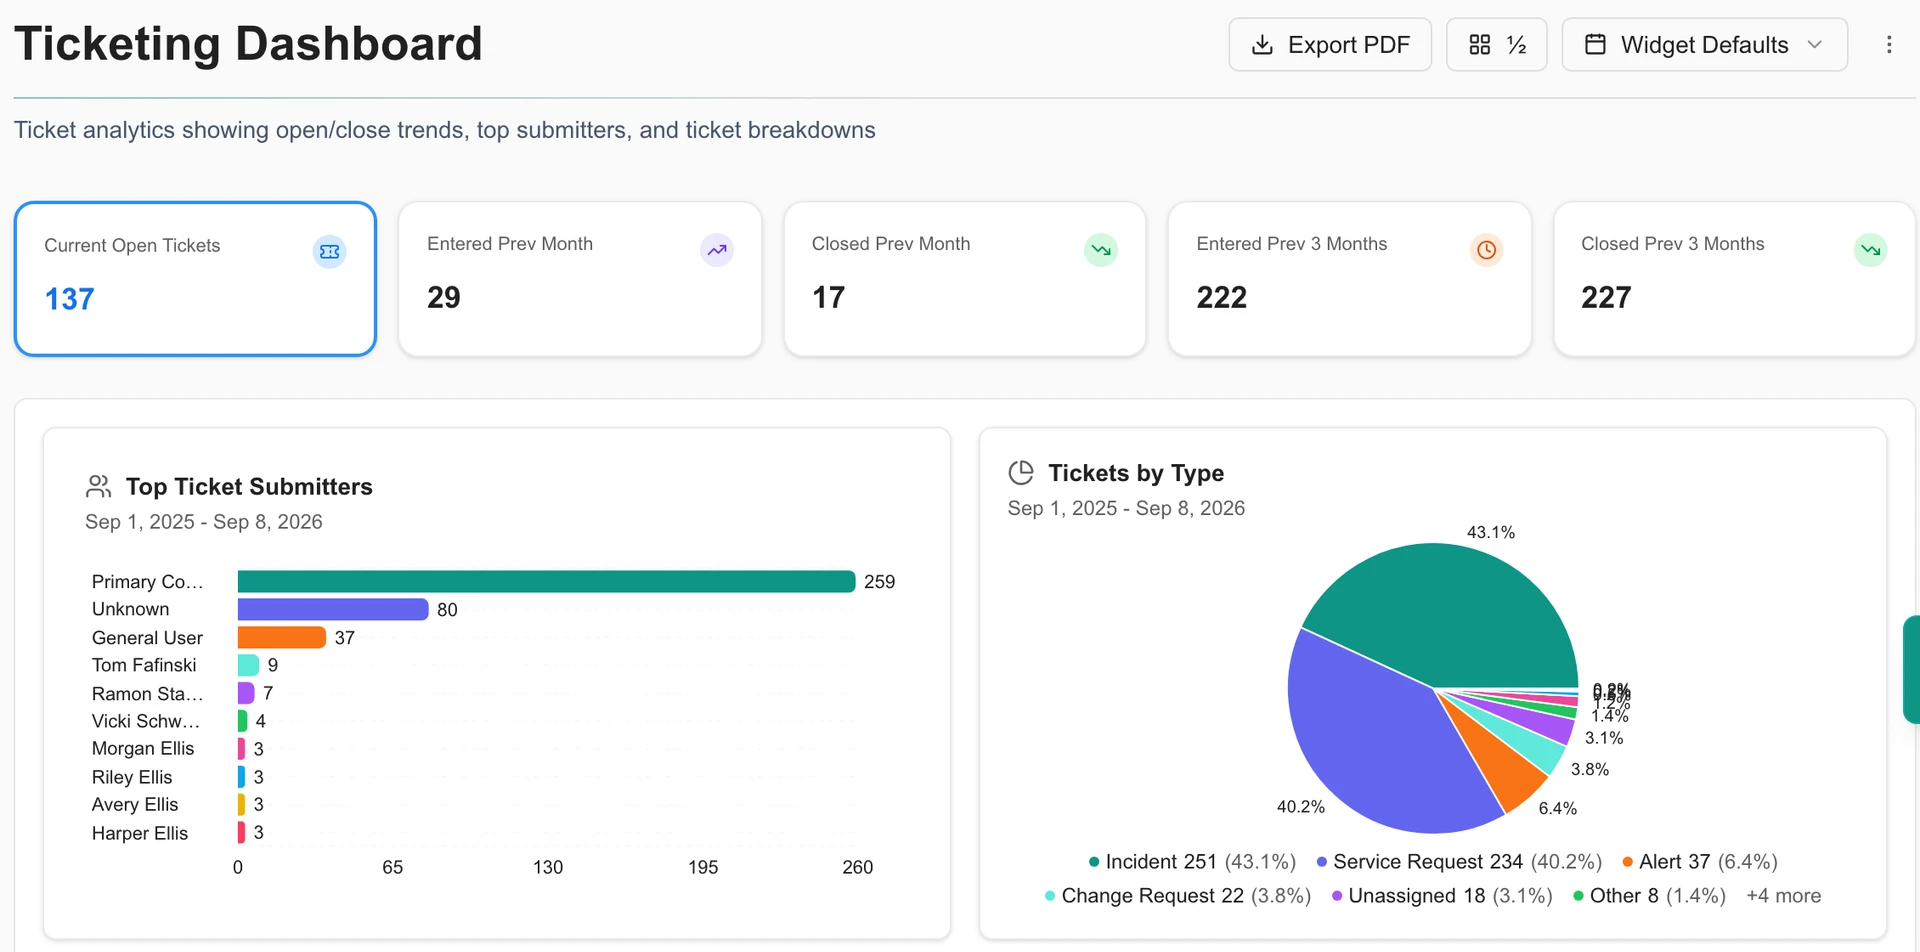1920x952 pixels.
Task: Toggle the half-width layout grid button
Action: pyautogui.click(x=1496, y=45)
